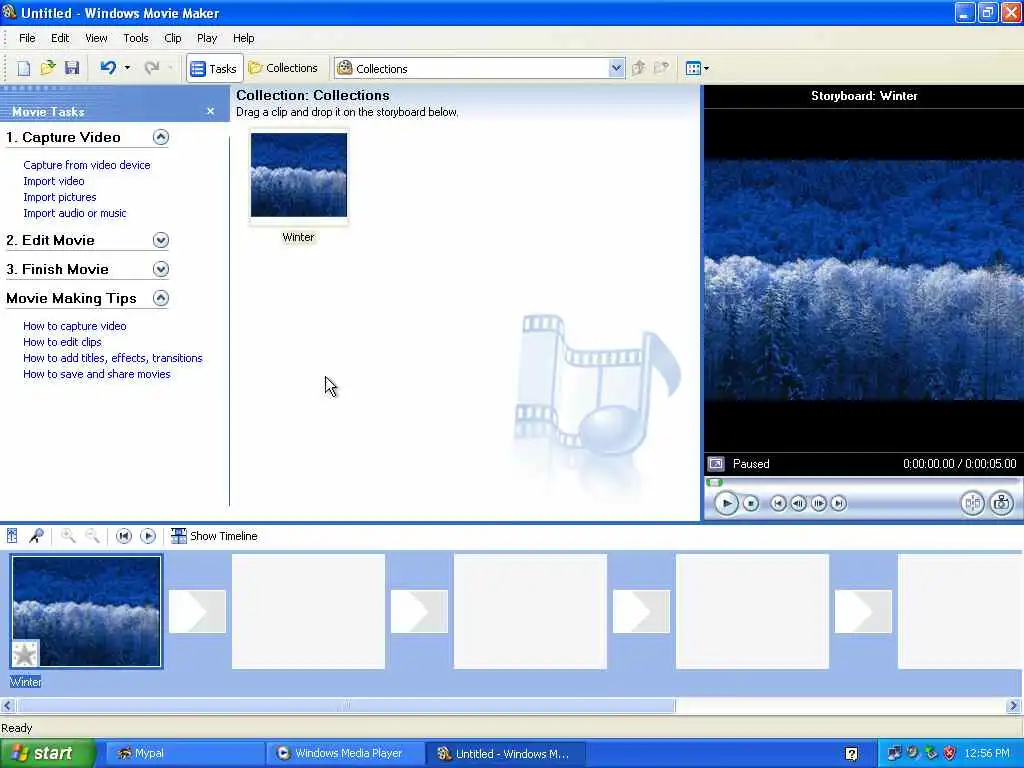The height and width of the screenshot is (768, 1024).
Task: Click the Up One Level icon
Action: click(x=639, y=68)
